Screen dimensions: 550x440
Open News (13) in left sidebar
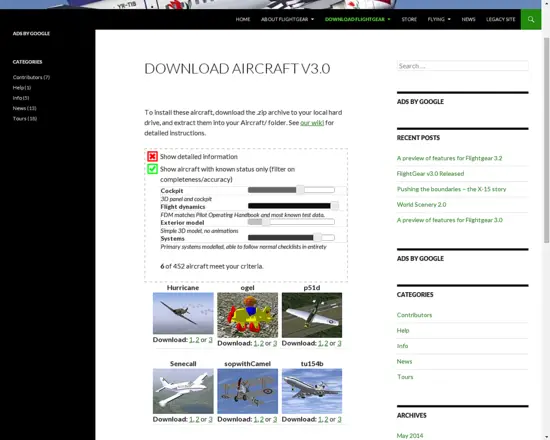(25, 108)
